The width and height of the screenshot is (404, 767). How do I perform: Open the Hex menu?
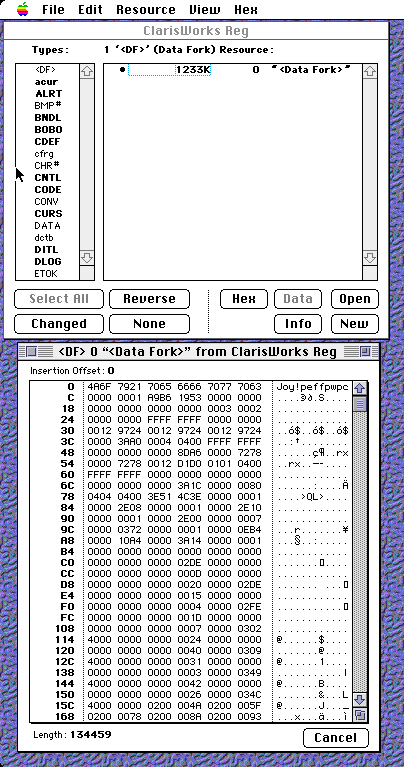[x=246, y=9]
